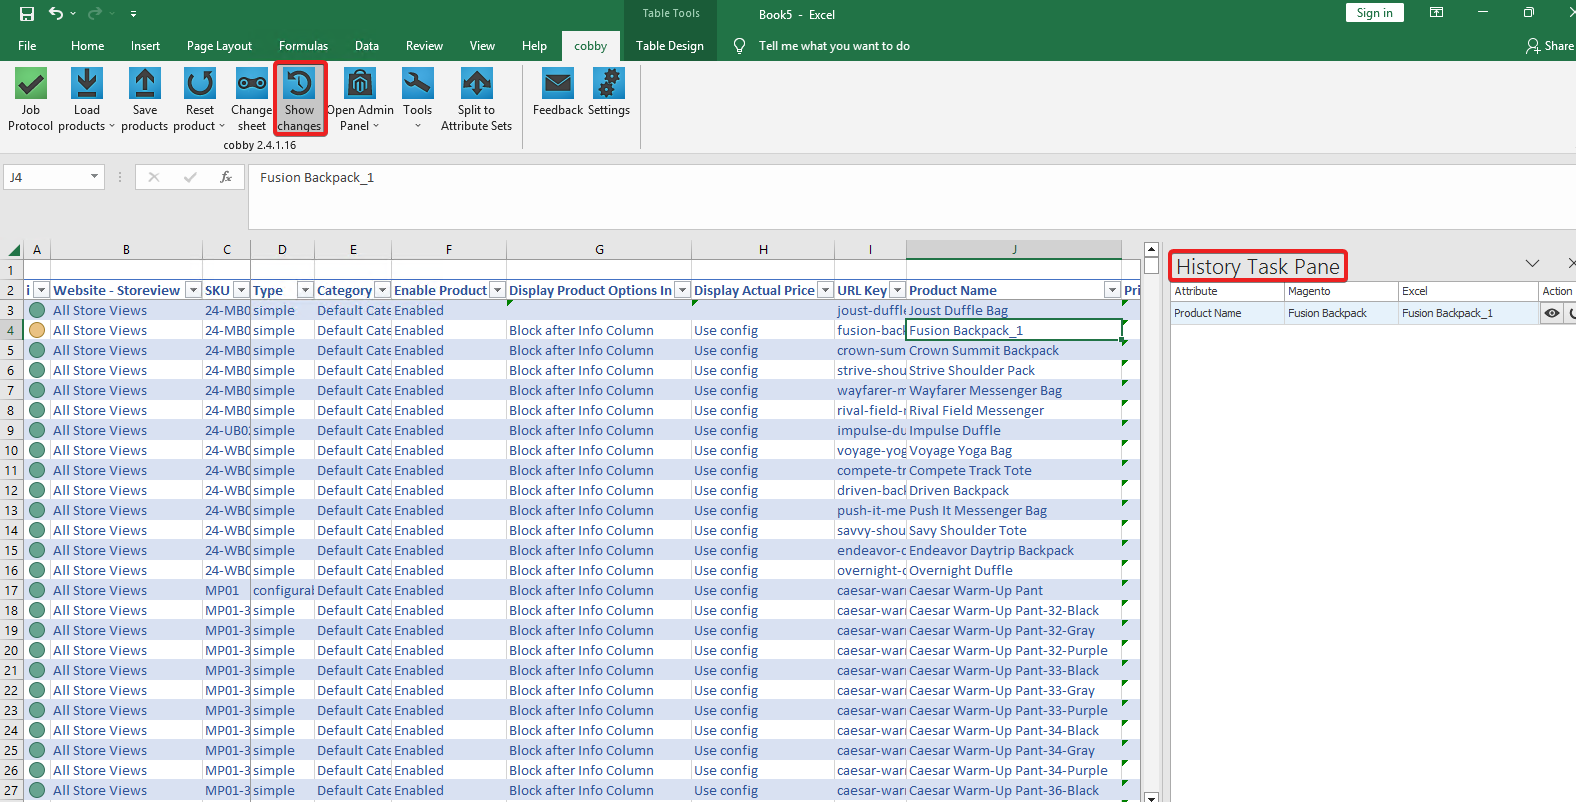The image size is (1576, 802).
Task: Select the Wayfarer Messenger Bag cell
Action: coord(1014,390)
